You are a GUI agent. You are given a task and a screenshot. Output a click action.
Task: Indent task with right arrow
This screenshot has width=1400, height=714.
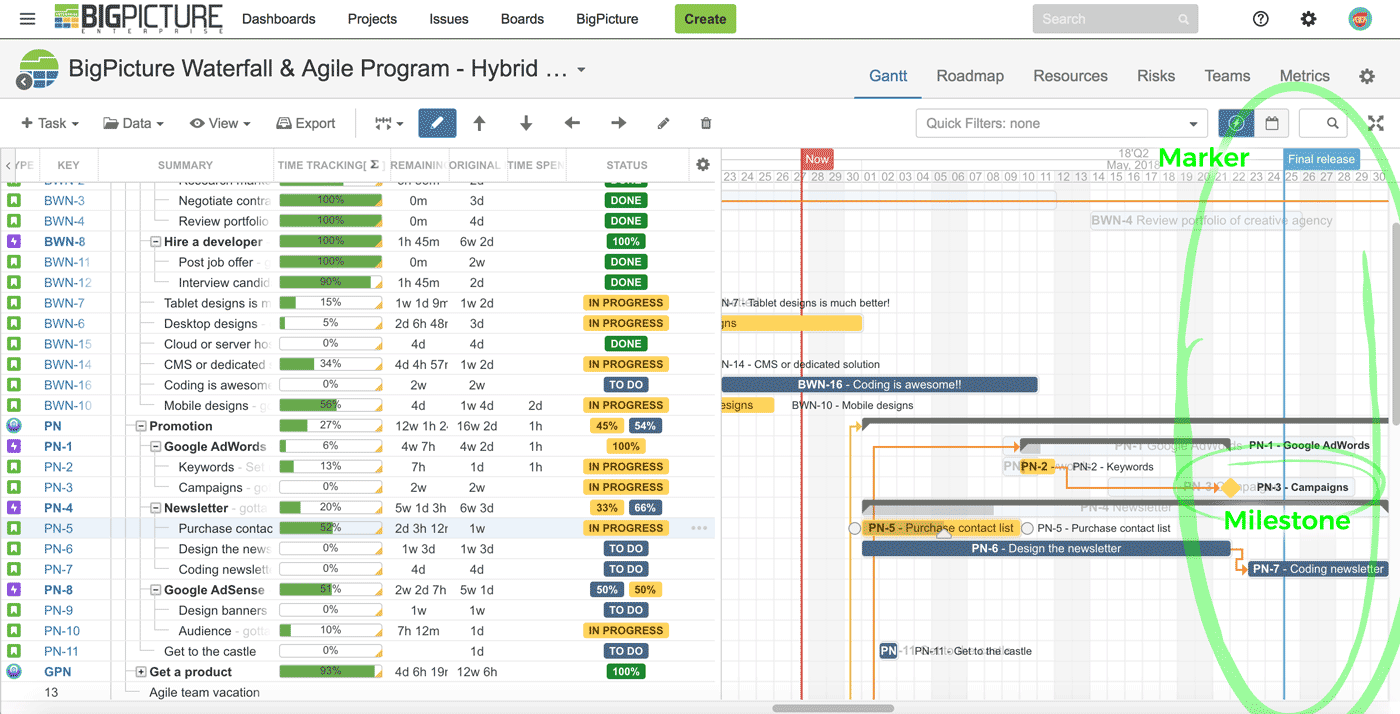pyautogui.click(x=618, y=123)
